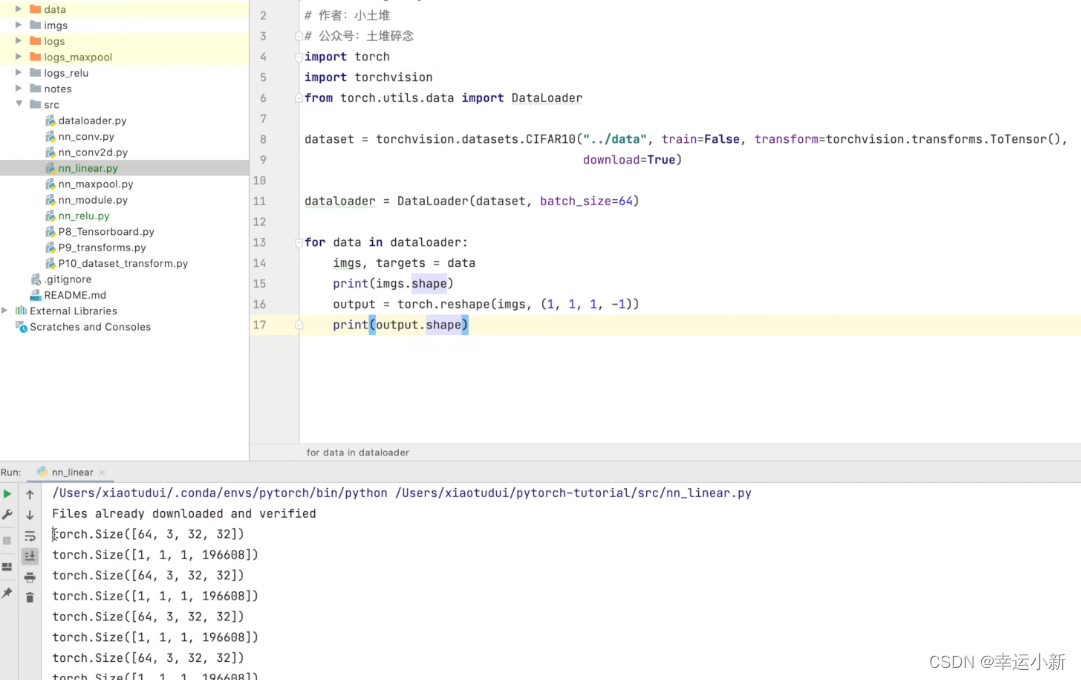Viewport: 1081px width, 680px height.
Task: Select nn_linear.py in project tree
Action: [x=88, y=168]
